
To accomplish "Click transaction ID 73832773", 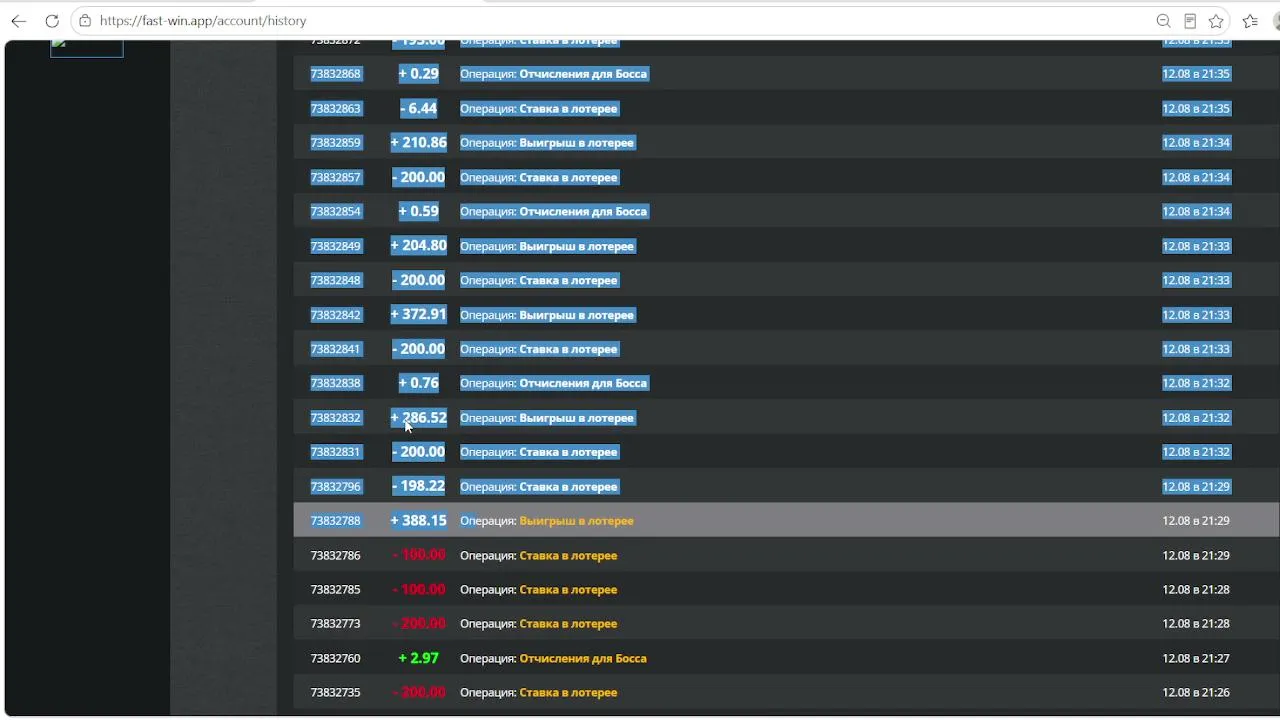I will click(336, 624).
